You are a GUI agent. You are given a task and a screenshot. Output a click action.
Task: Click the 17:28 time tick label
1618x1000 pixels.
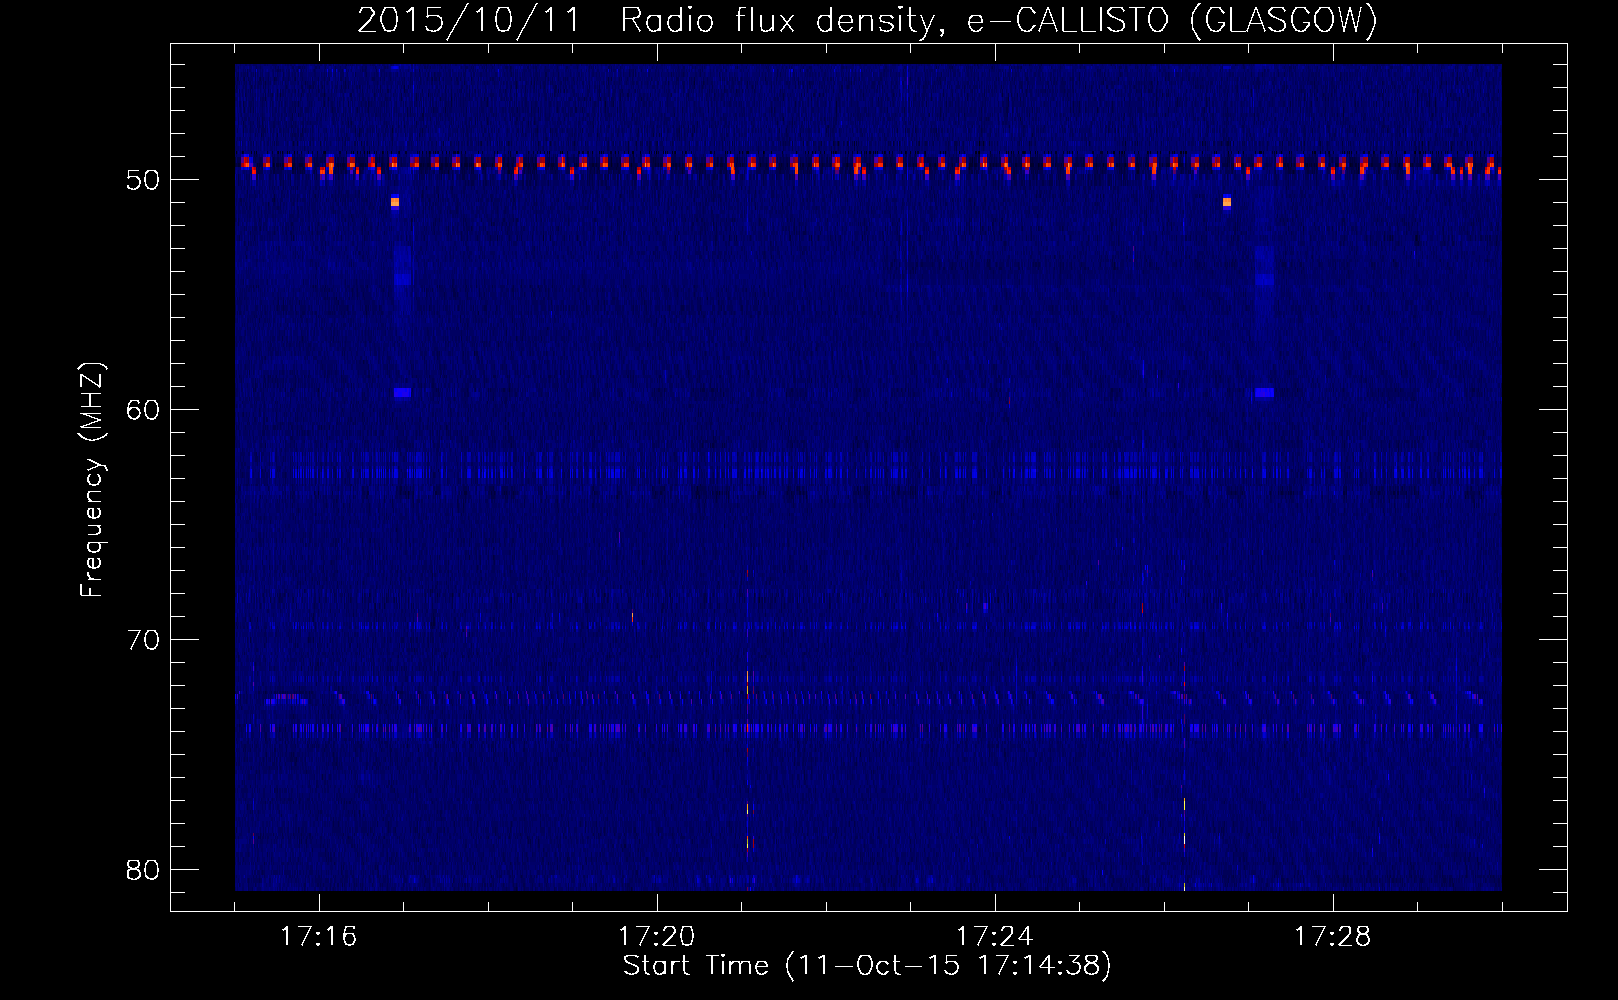coord(1333,937)
